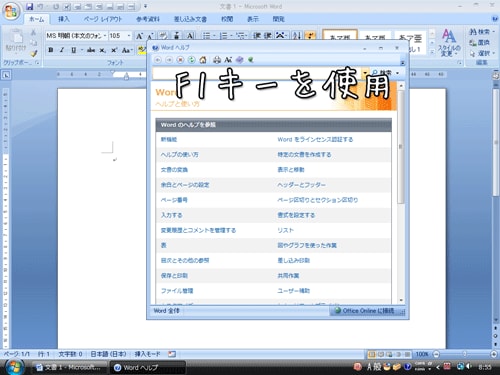
Task: Click Home icon in Word Help toolbar
Action: click(x=203, y=60)
